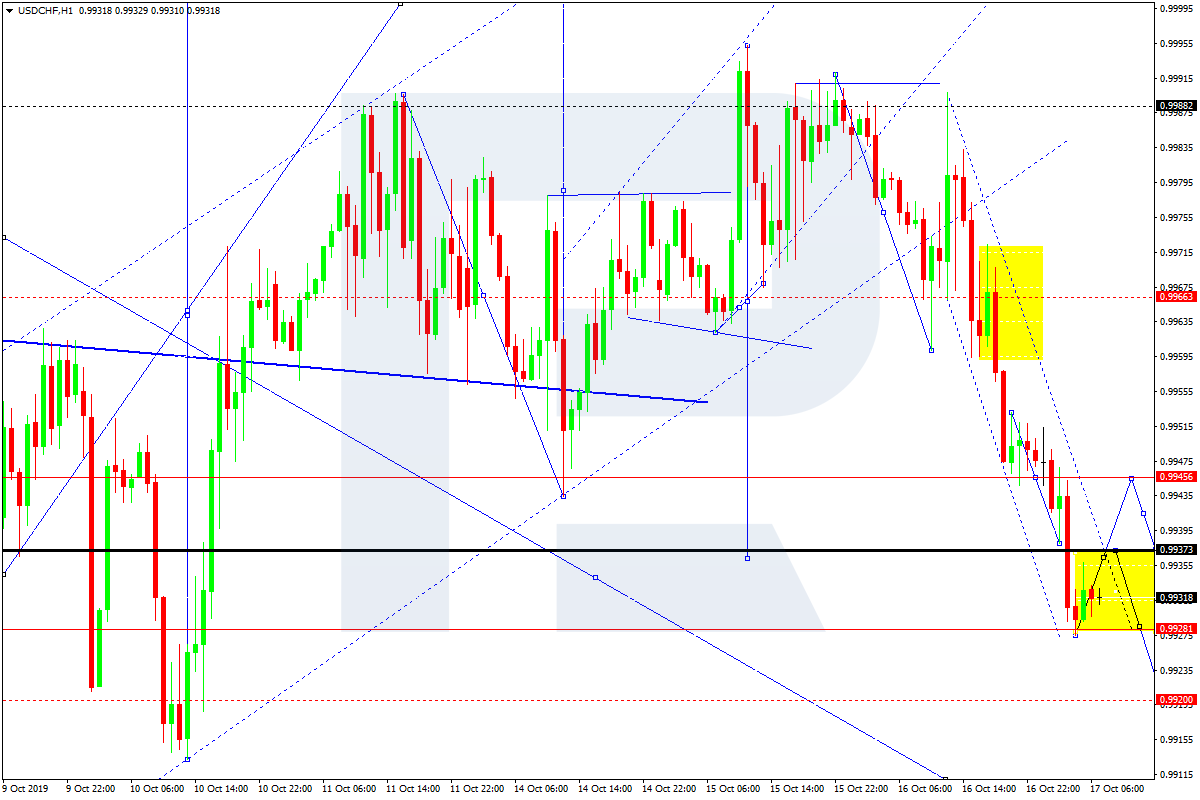Click the 0.99373 thick line price tag
The width and height of the screenshot is (1200, 800).
point(1175,550)
